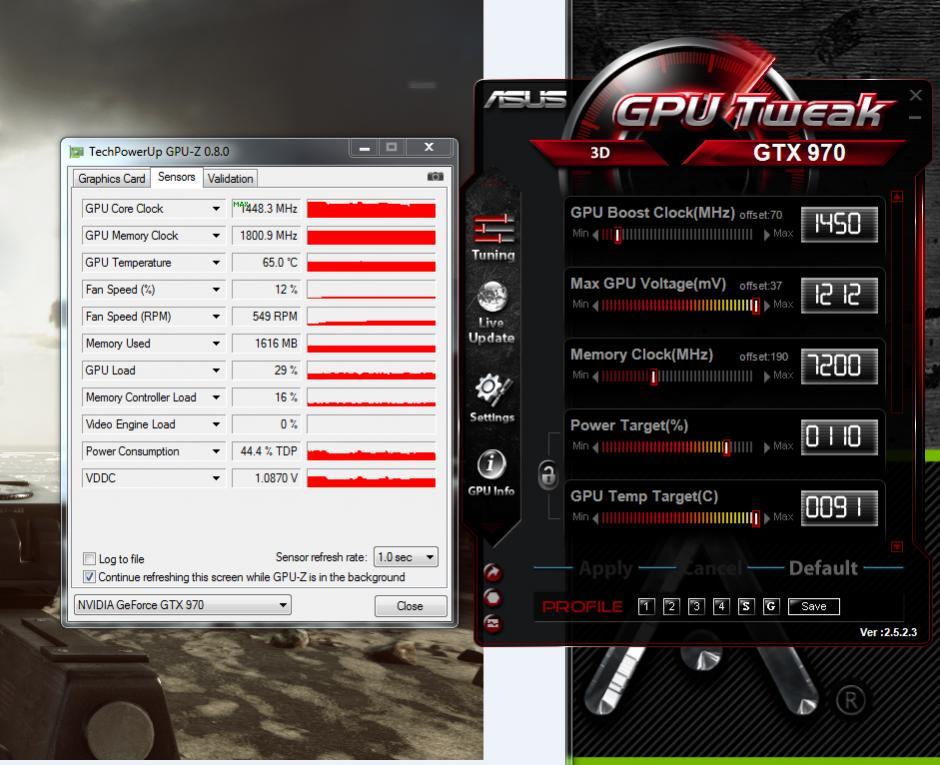This screenshot has height=765, width=940.
Task: Click GPU Core Clock sensor graph
Action: click(x=371, y=209)
